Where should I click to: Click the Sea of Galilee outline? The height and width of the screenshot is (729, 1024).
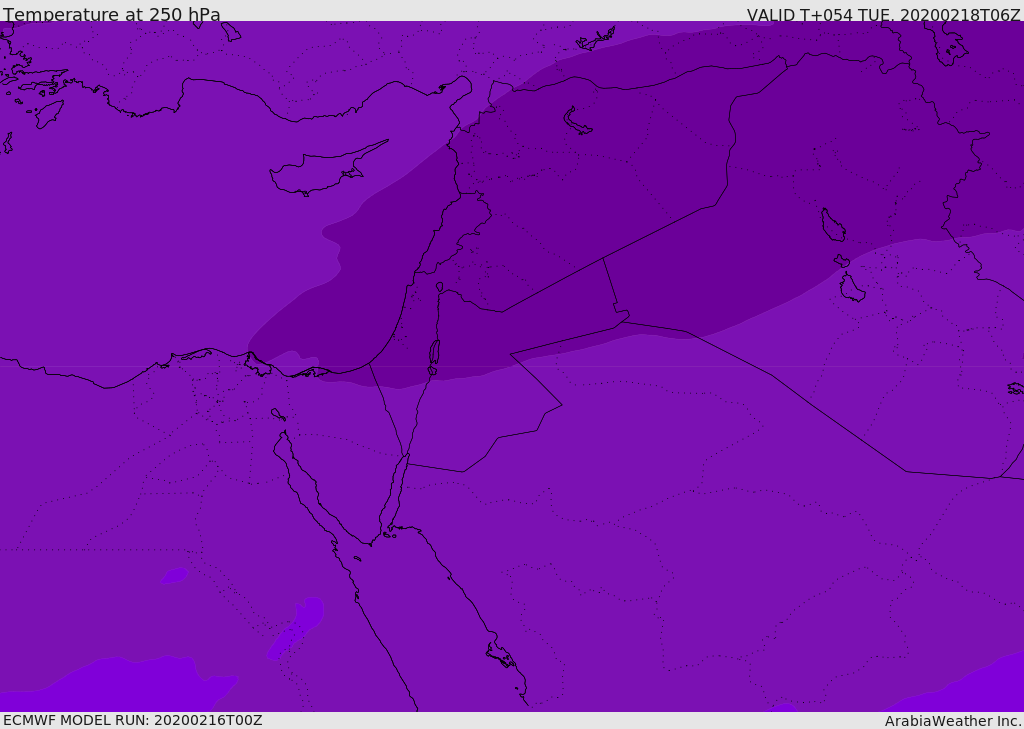[x=439, y=288]
